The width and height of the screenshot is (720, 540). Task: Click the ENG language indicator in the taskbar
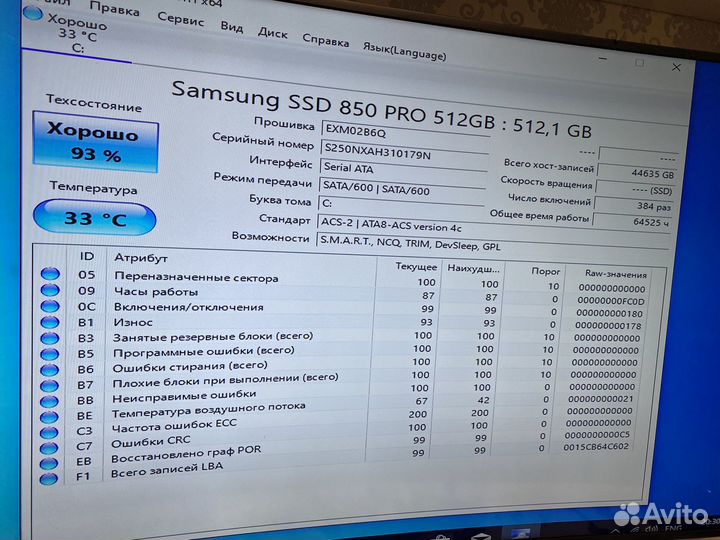[x=672, y=529]
